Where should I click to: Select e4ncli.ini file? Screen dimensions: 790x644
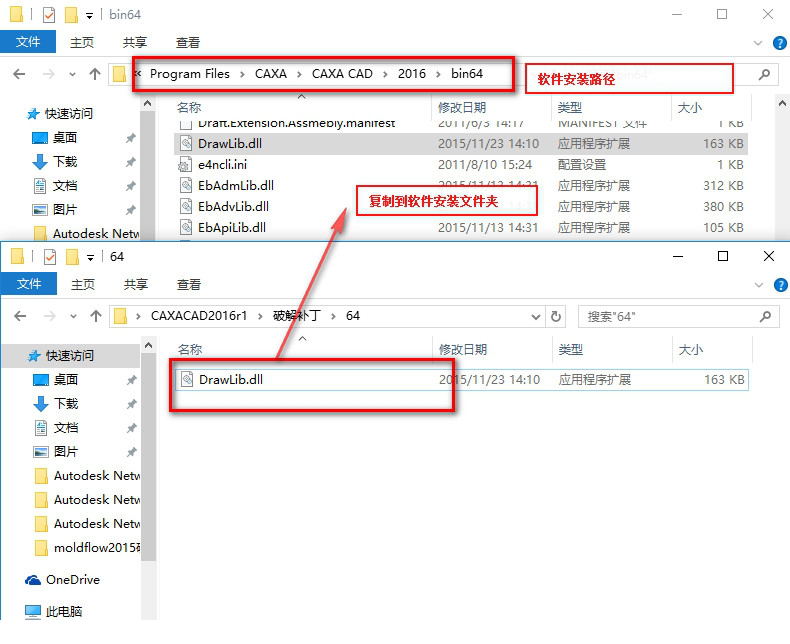[x=460, y=165]
